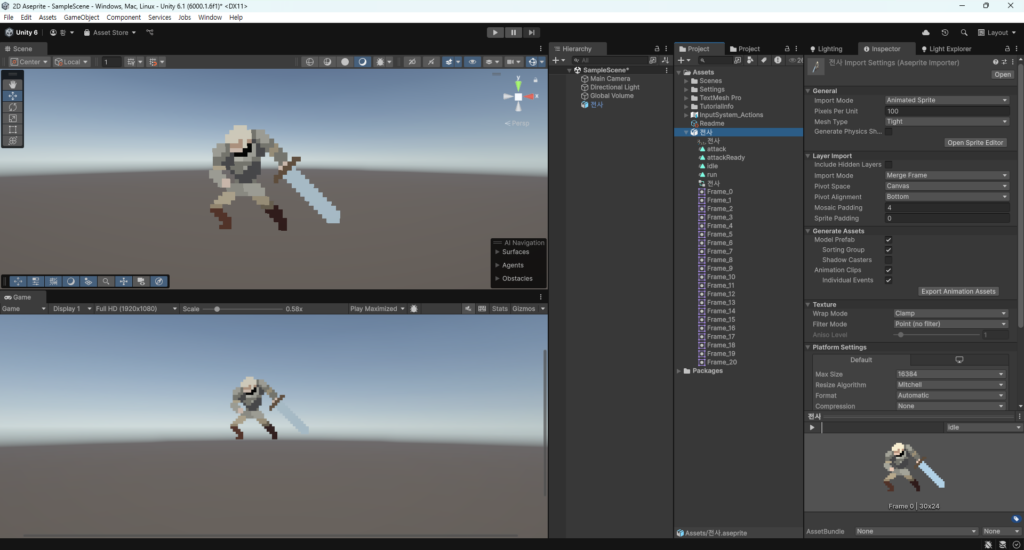1024x550 pixels.
Task: Open the Mesh Type dropdown
Action: point(946,121)
